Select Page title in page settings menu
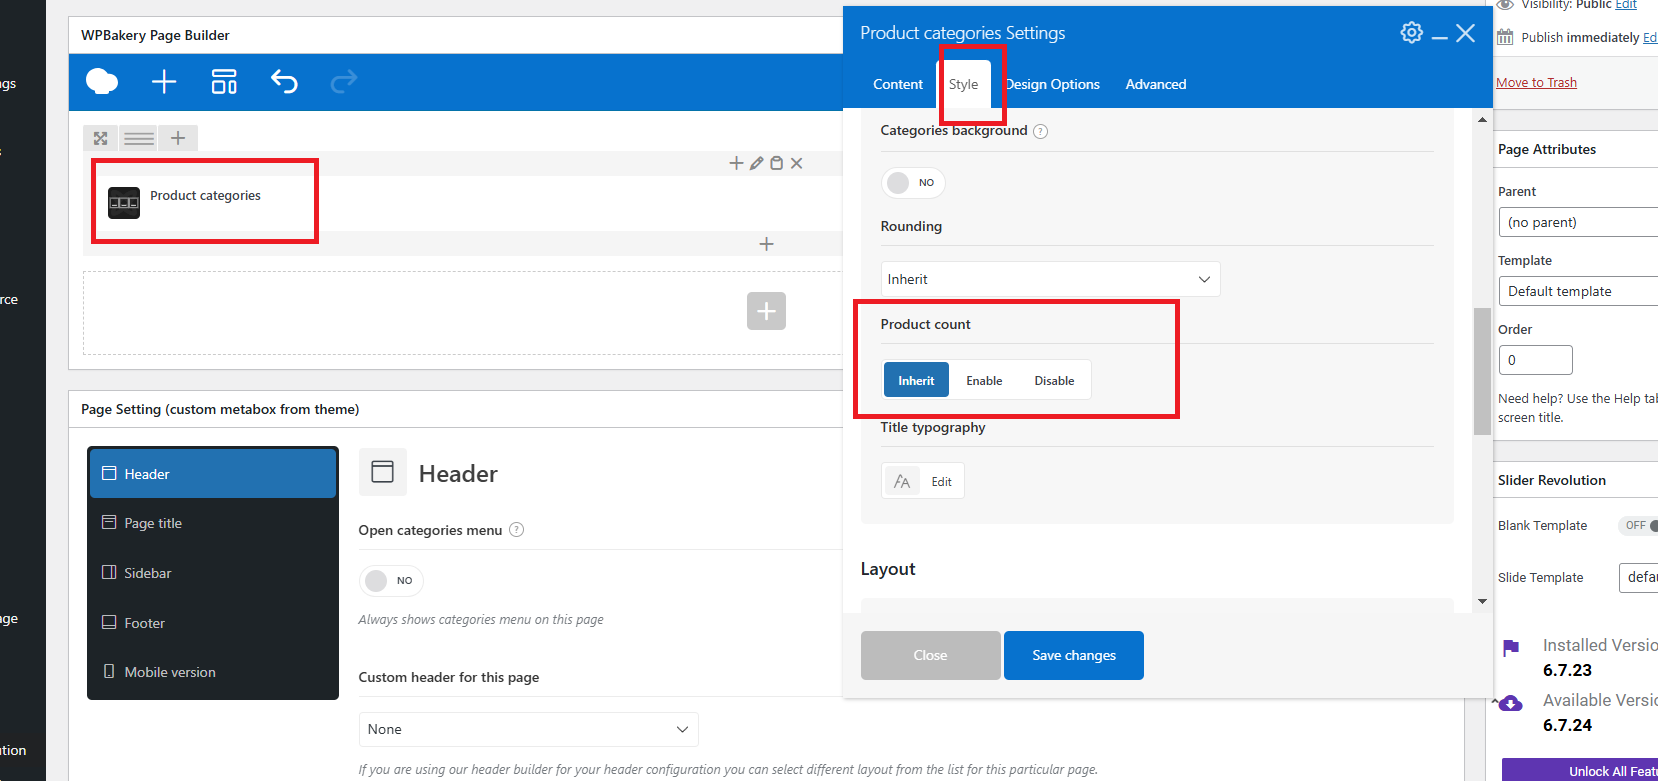The image size is (1658, 781). point(213,523)
